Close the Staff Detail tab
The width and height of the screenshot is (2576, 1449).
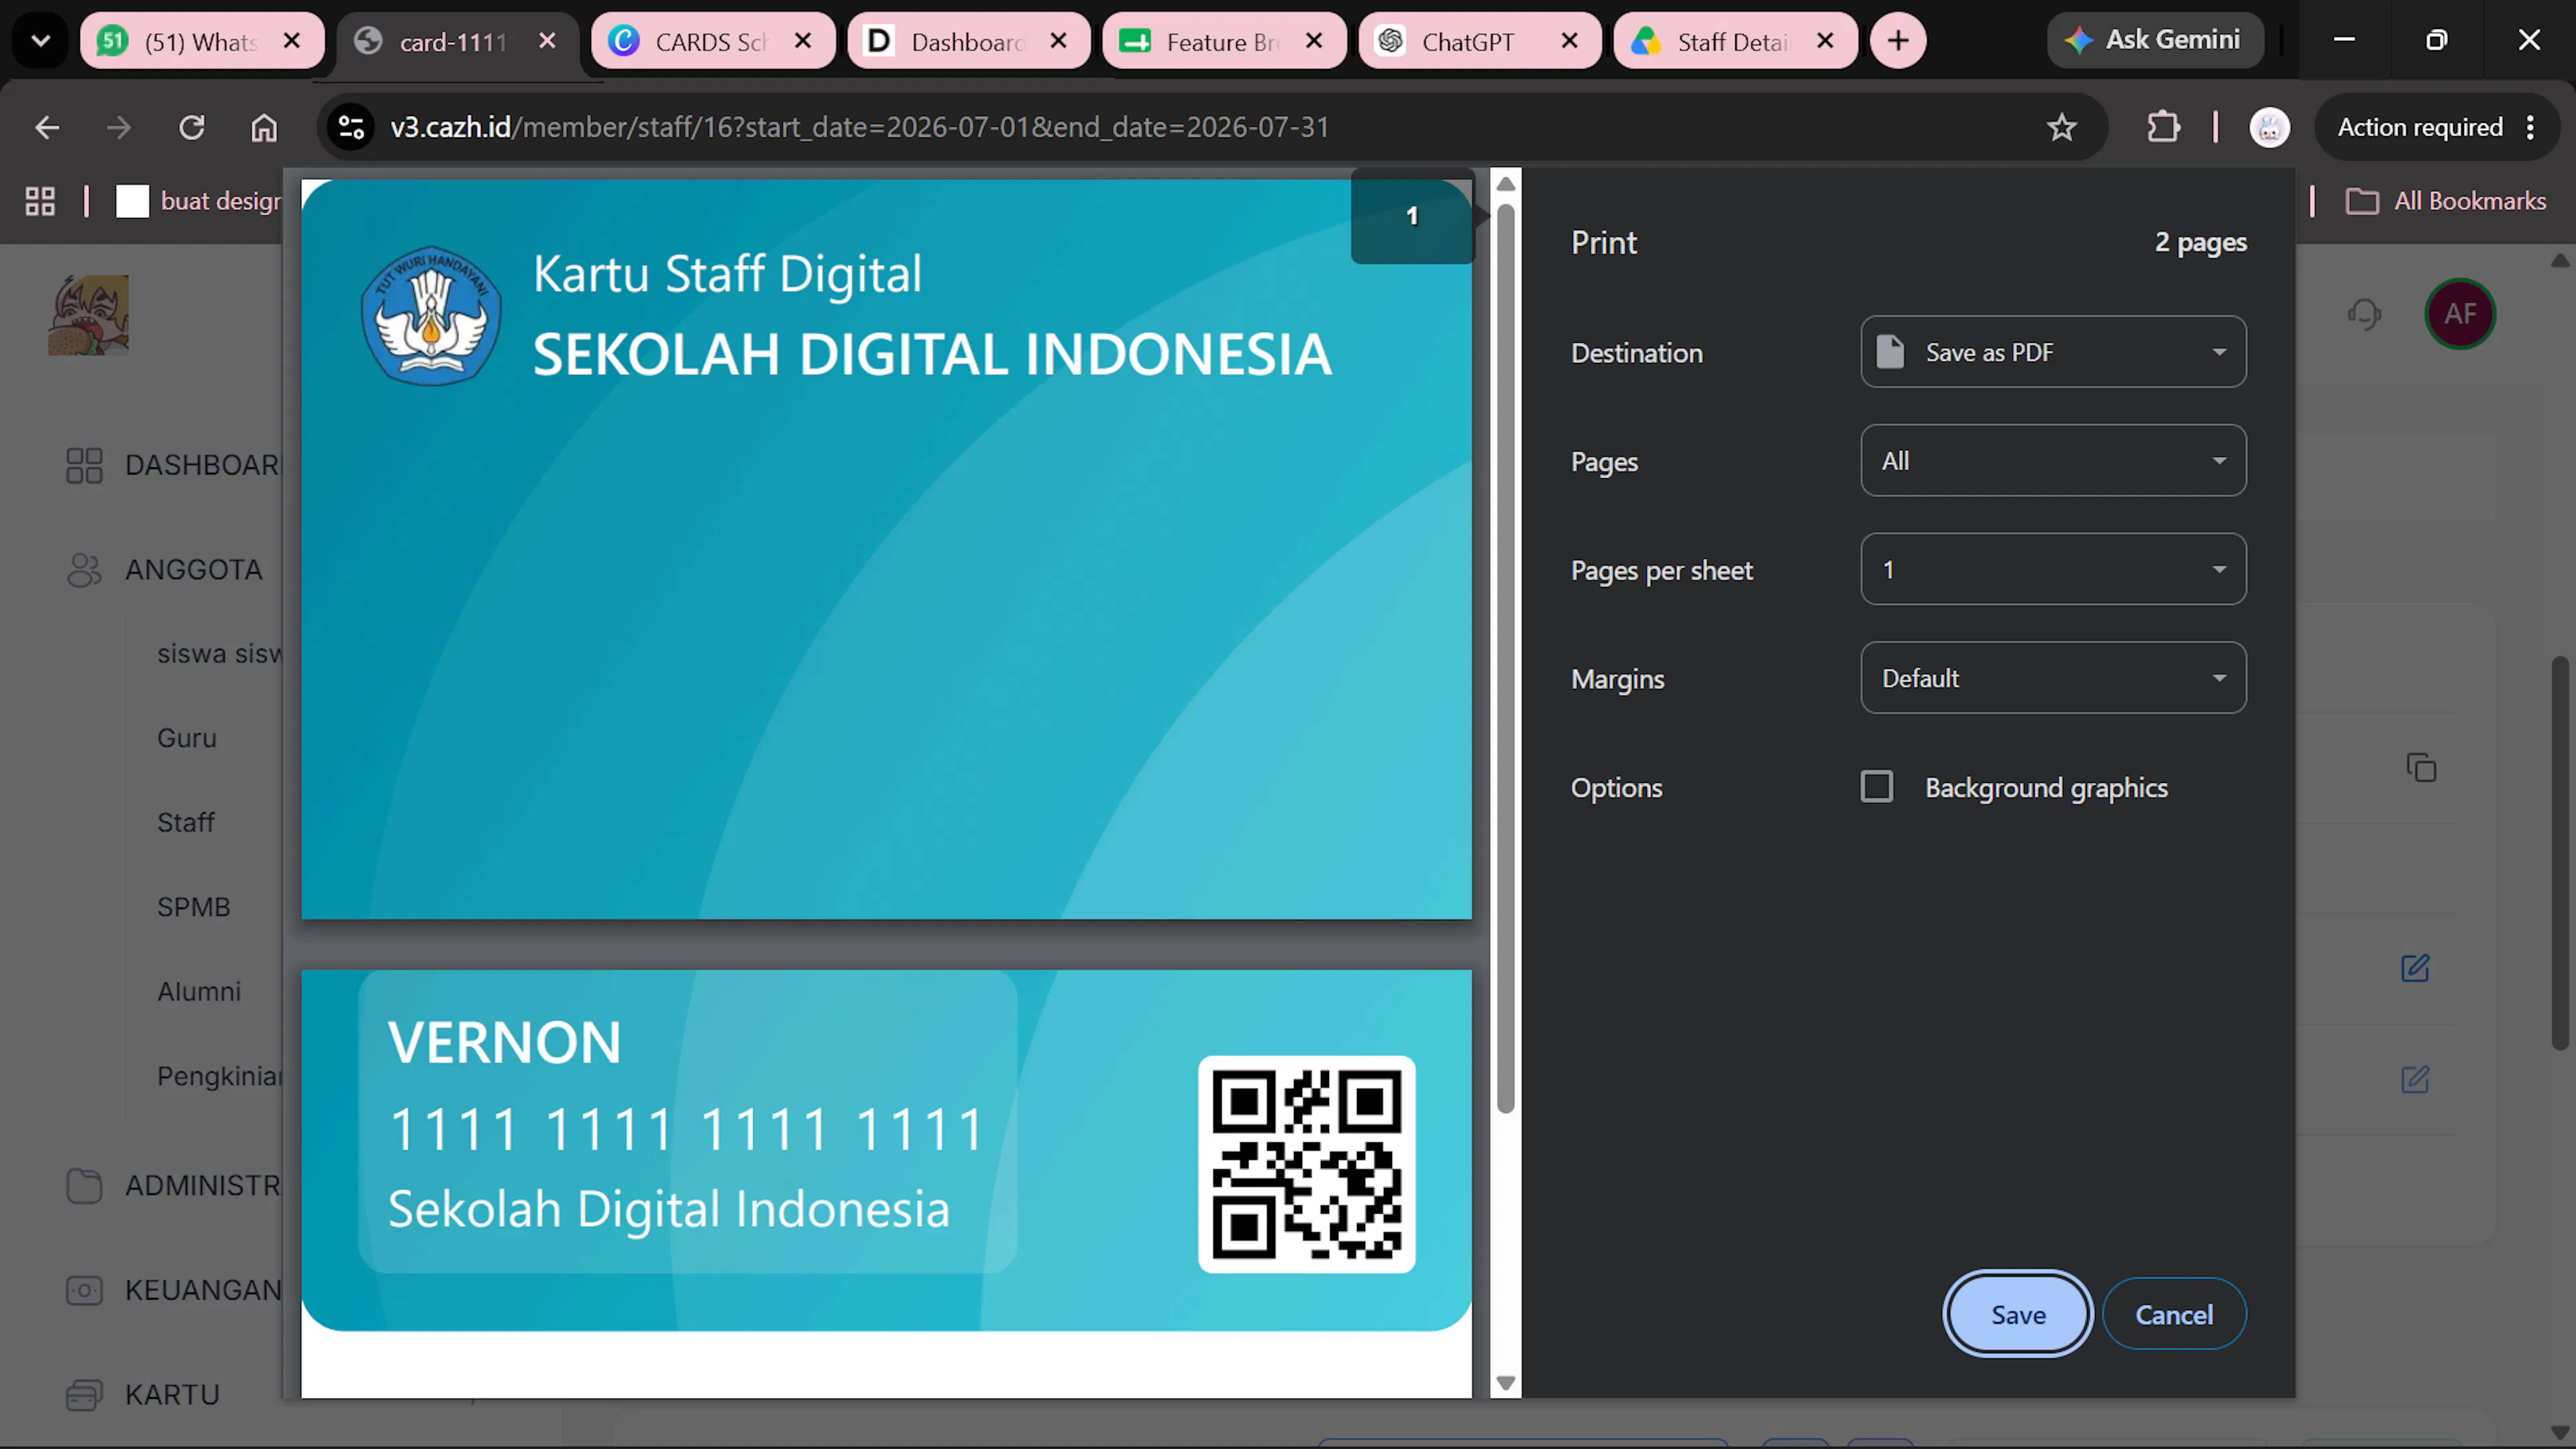(1825, 41)
